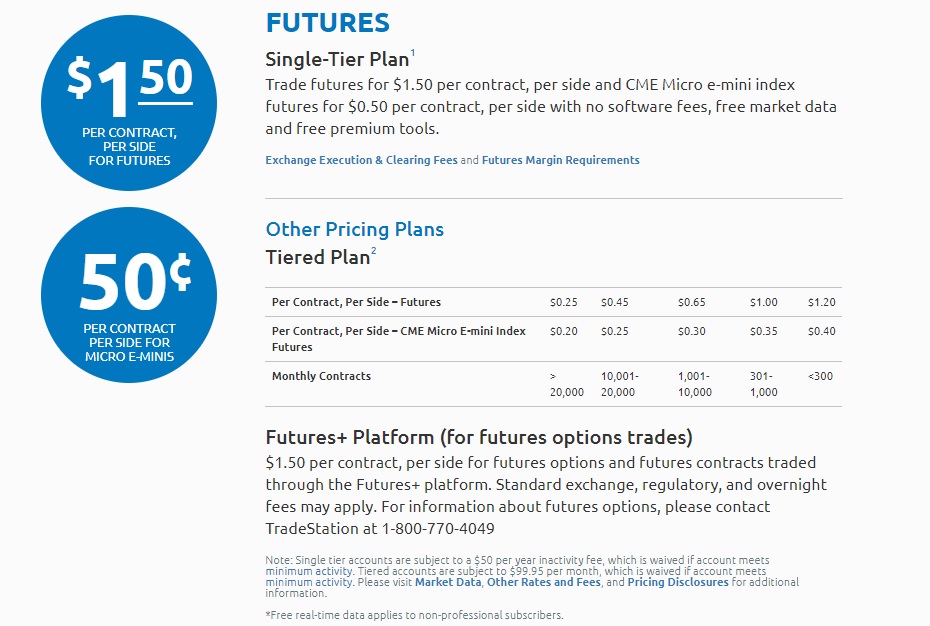The width and height of the screenshot is (930, 626).
Task: Click the FUTURES heading
Action: tap(328, 23)
